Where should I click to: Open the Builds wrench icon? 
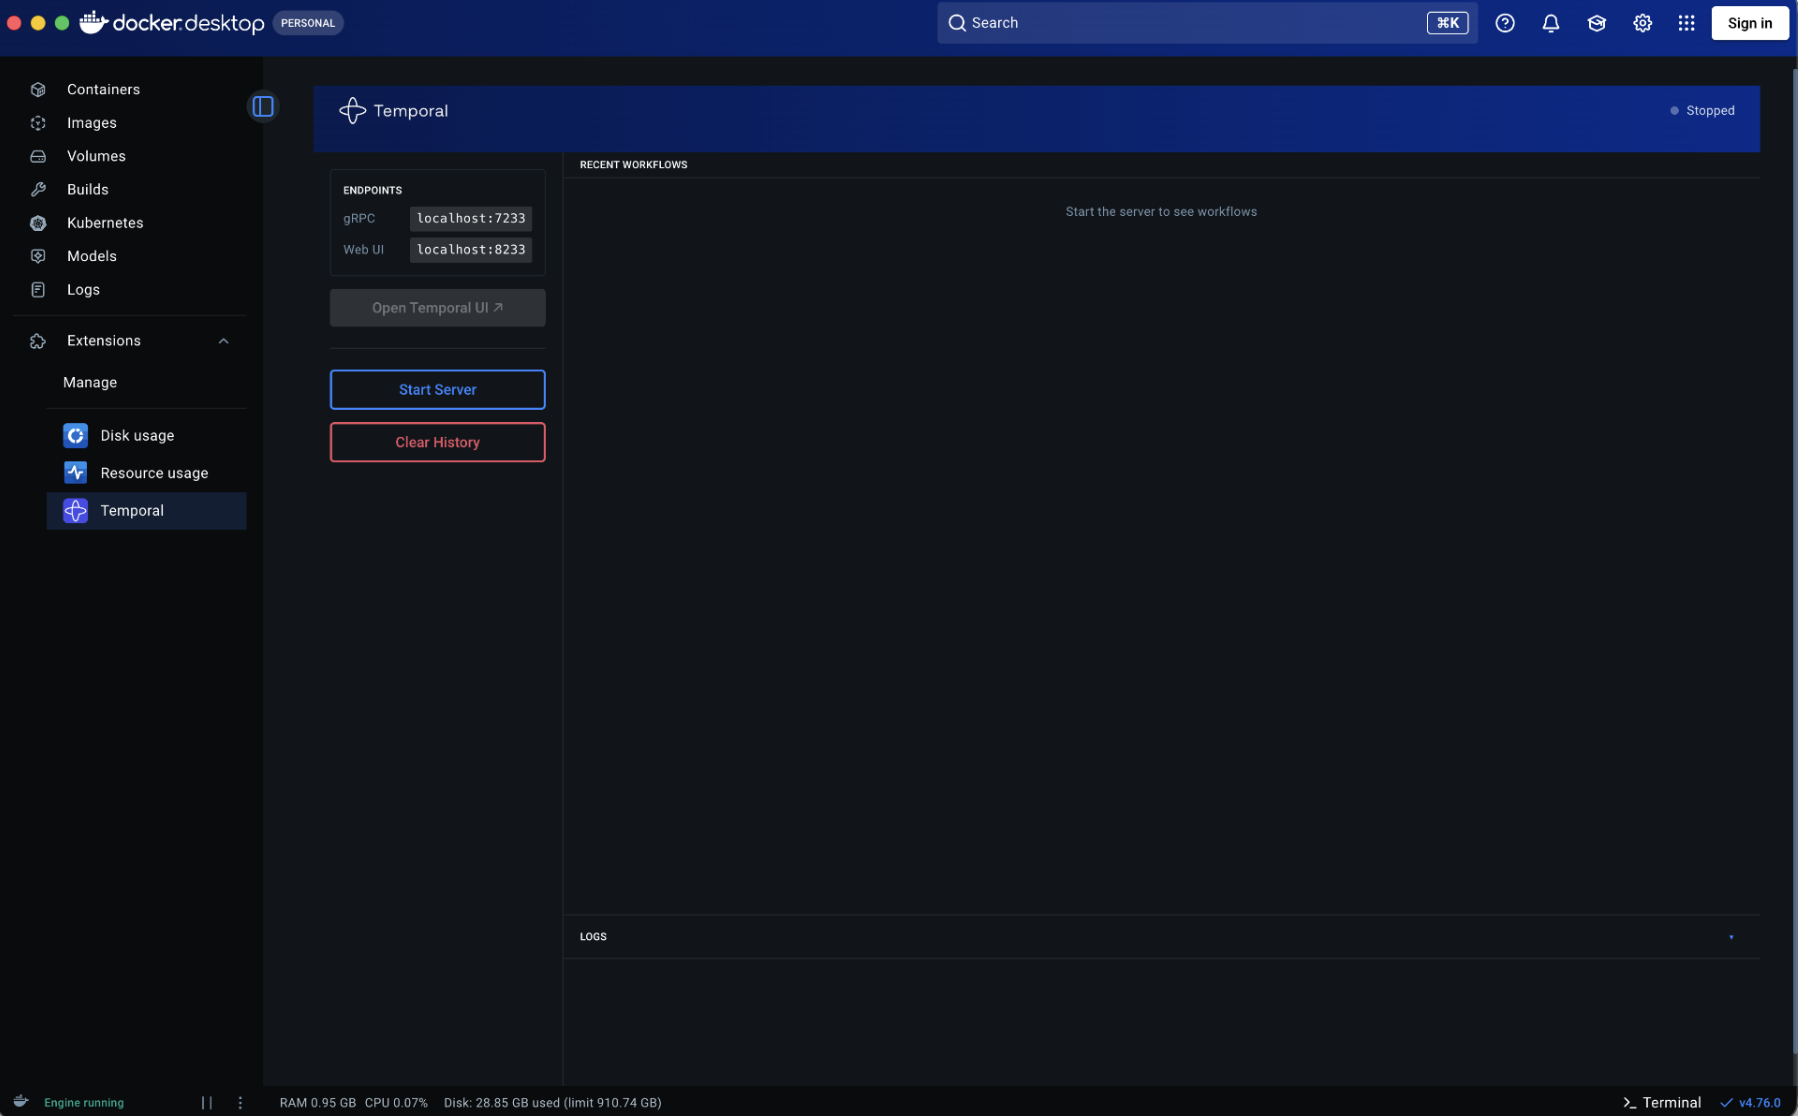coord(38,189)
